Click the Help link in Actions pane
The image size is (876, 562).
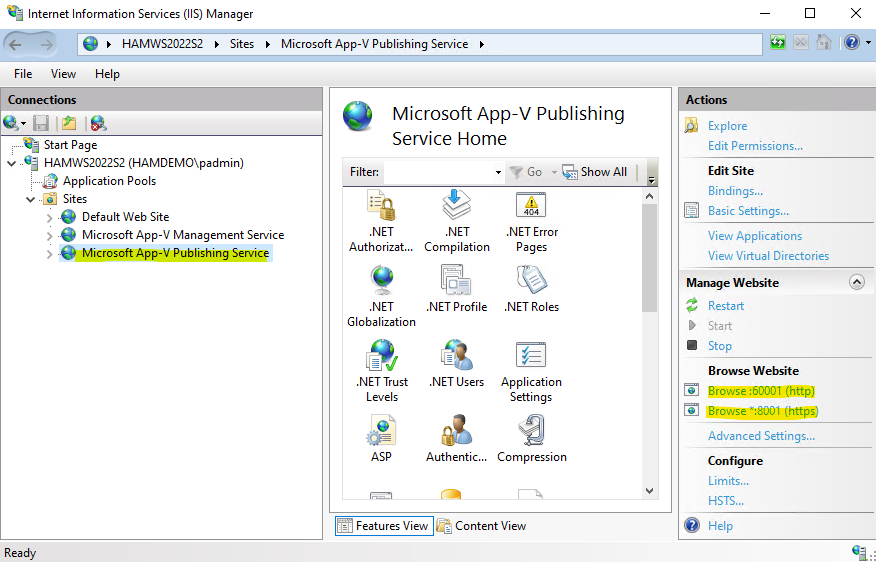click(720, 526)
